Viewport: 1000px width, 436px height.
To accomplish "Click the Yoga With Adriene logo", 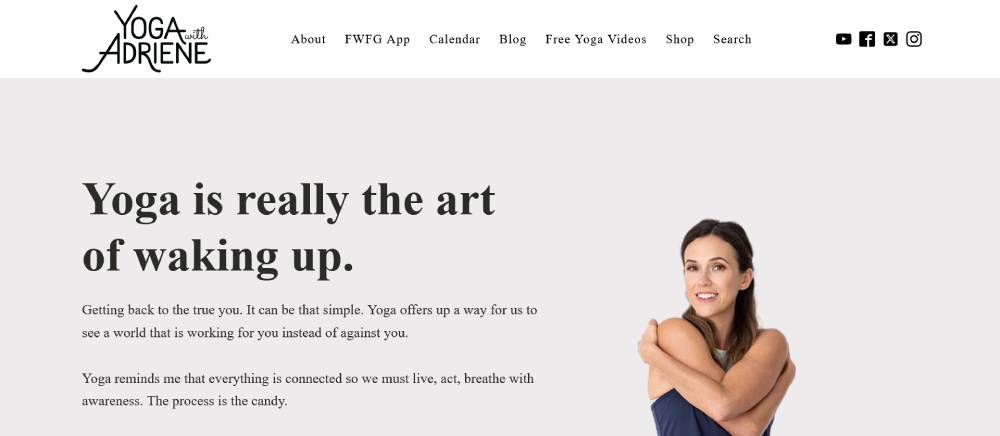I will (x=146, y=39).
